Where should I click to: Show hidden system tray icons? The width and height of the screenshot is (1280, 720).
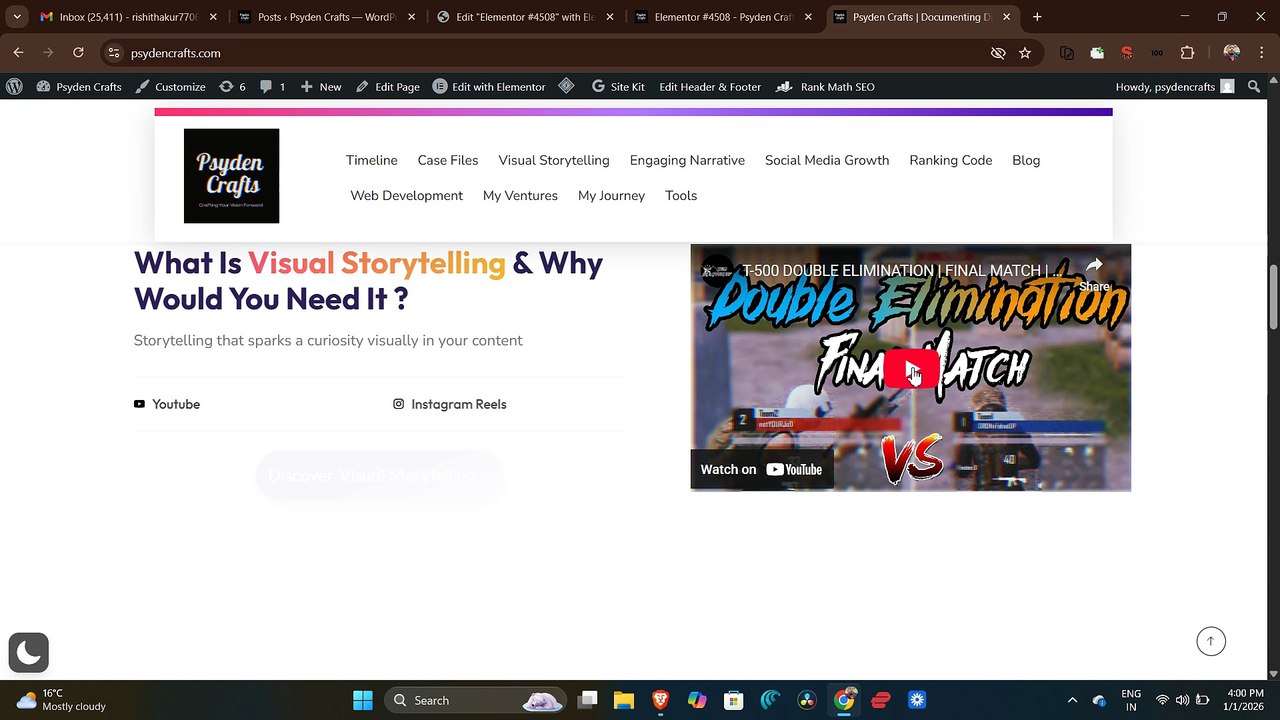point(1072,700)
